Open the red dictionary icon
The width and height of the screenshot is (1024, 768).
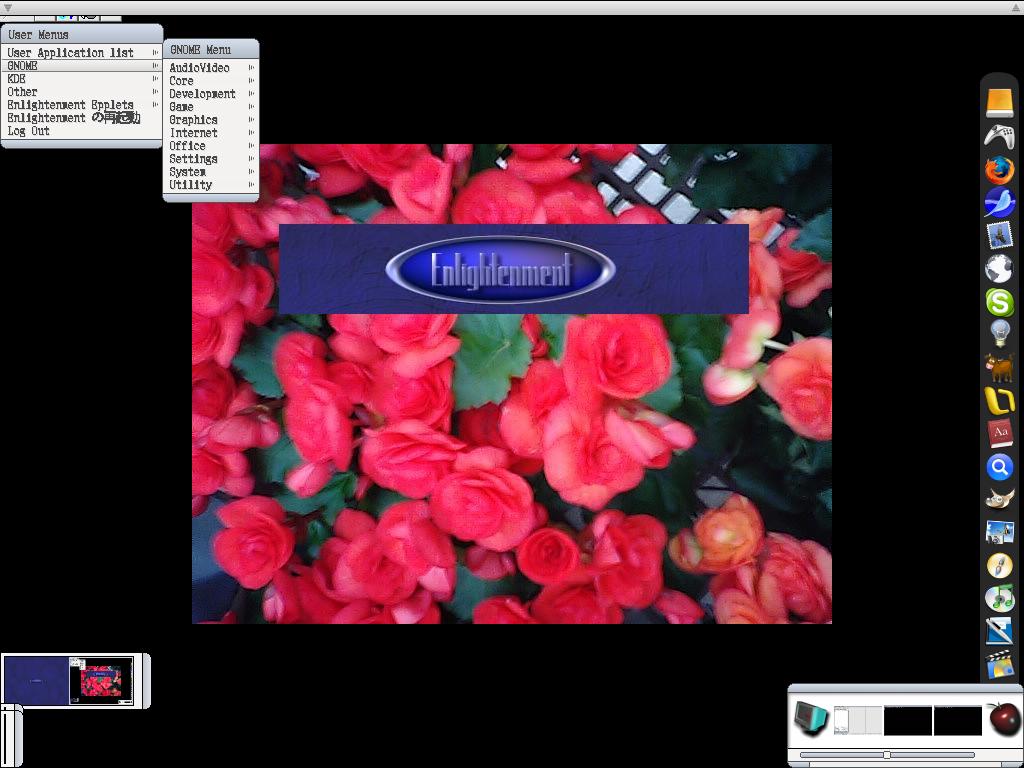click(x=999, y=433)
